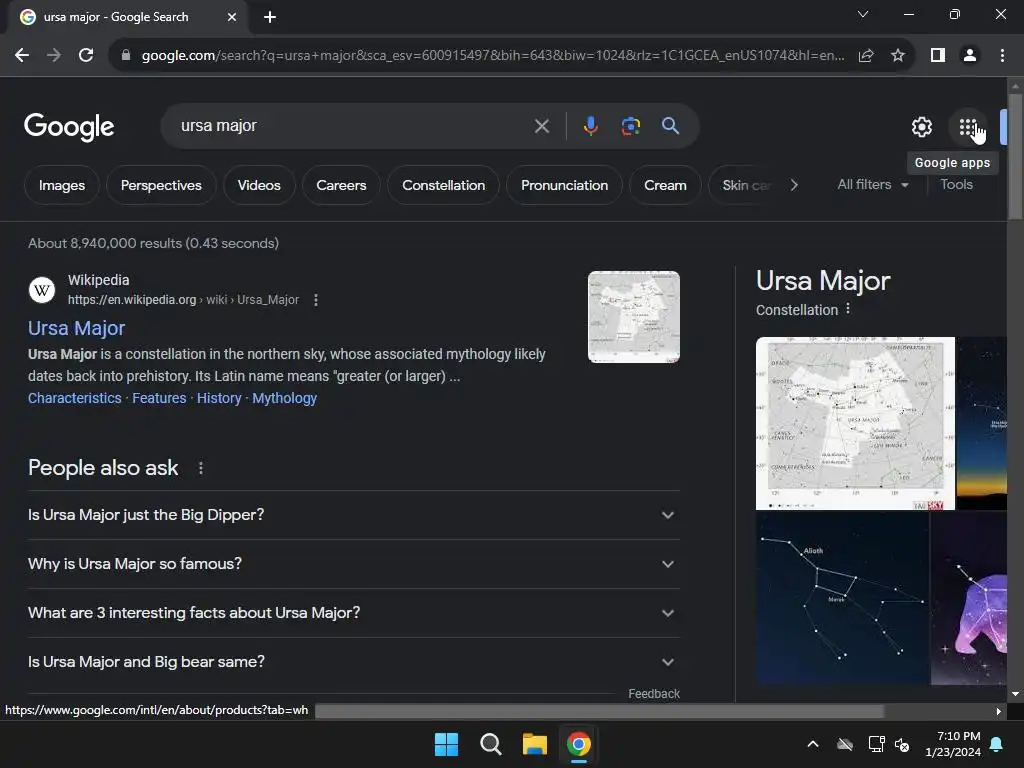Expand 'Is Ursa Major just the Big Dipper?'
The width and height of the screenshot is (1024, 768).
[x=353, y=515]
